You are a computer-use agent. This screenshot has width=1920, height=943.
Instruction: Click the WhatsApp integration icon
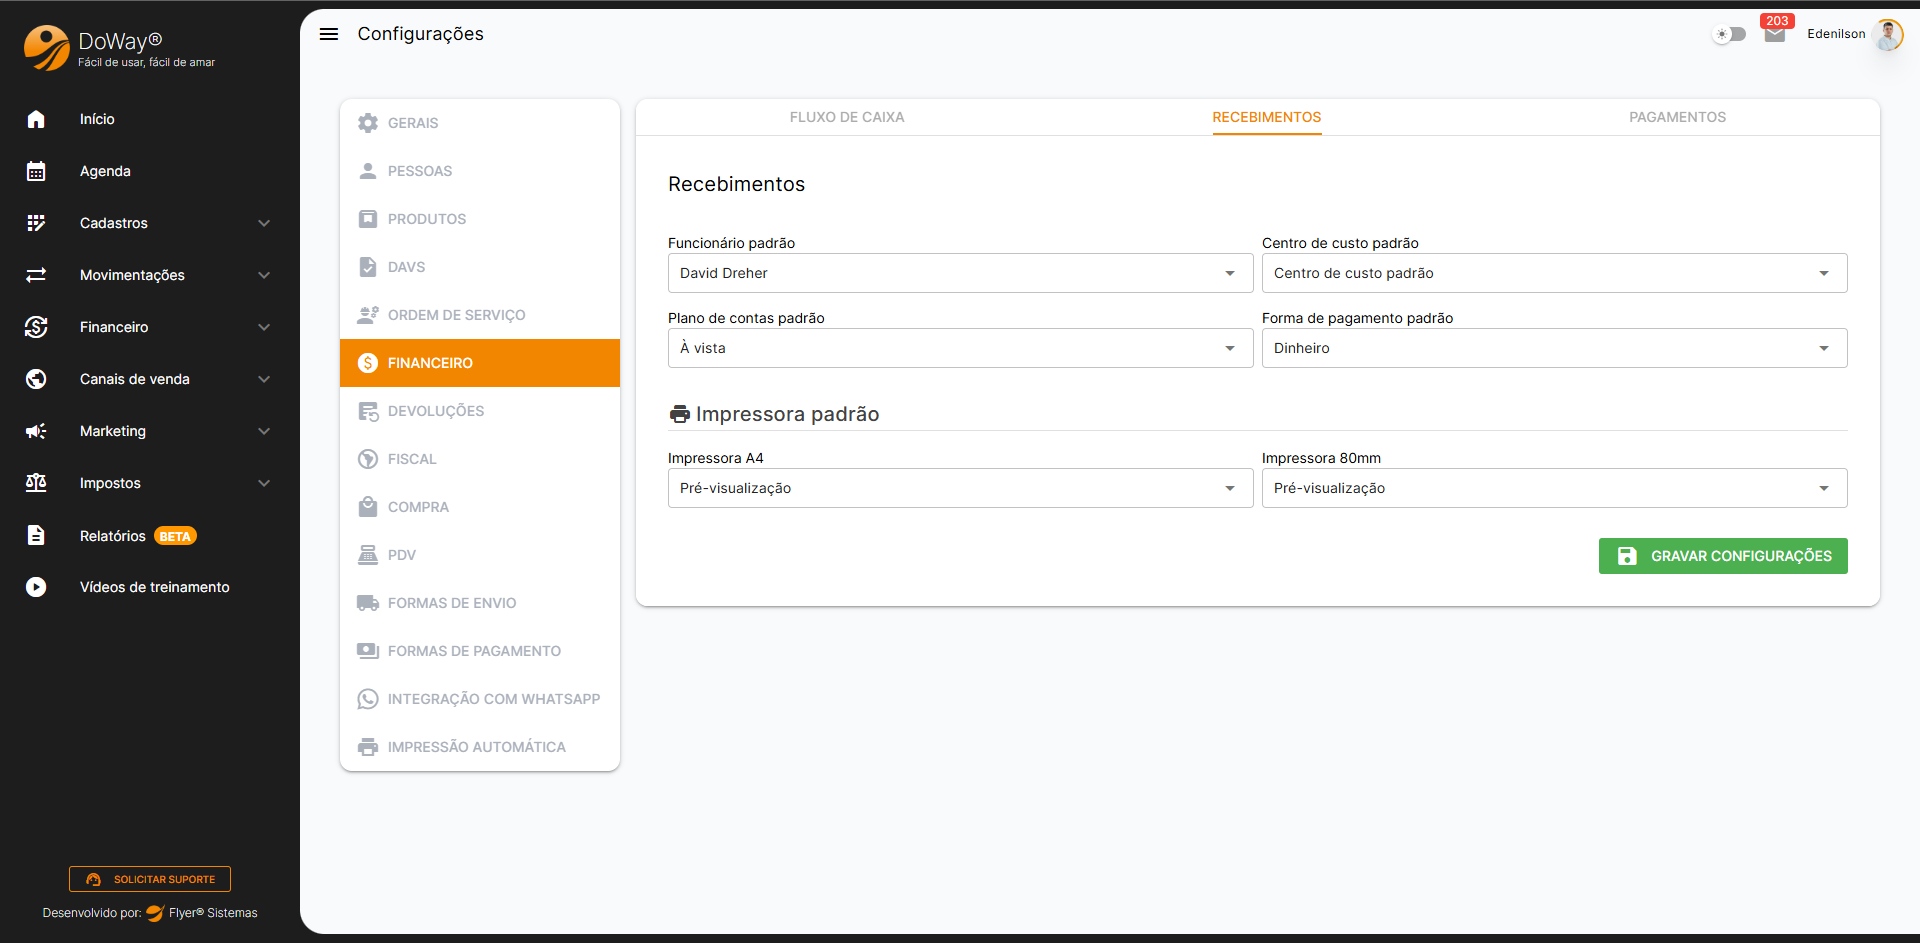(368, 699)
